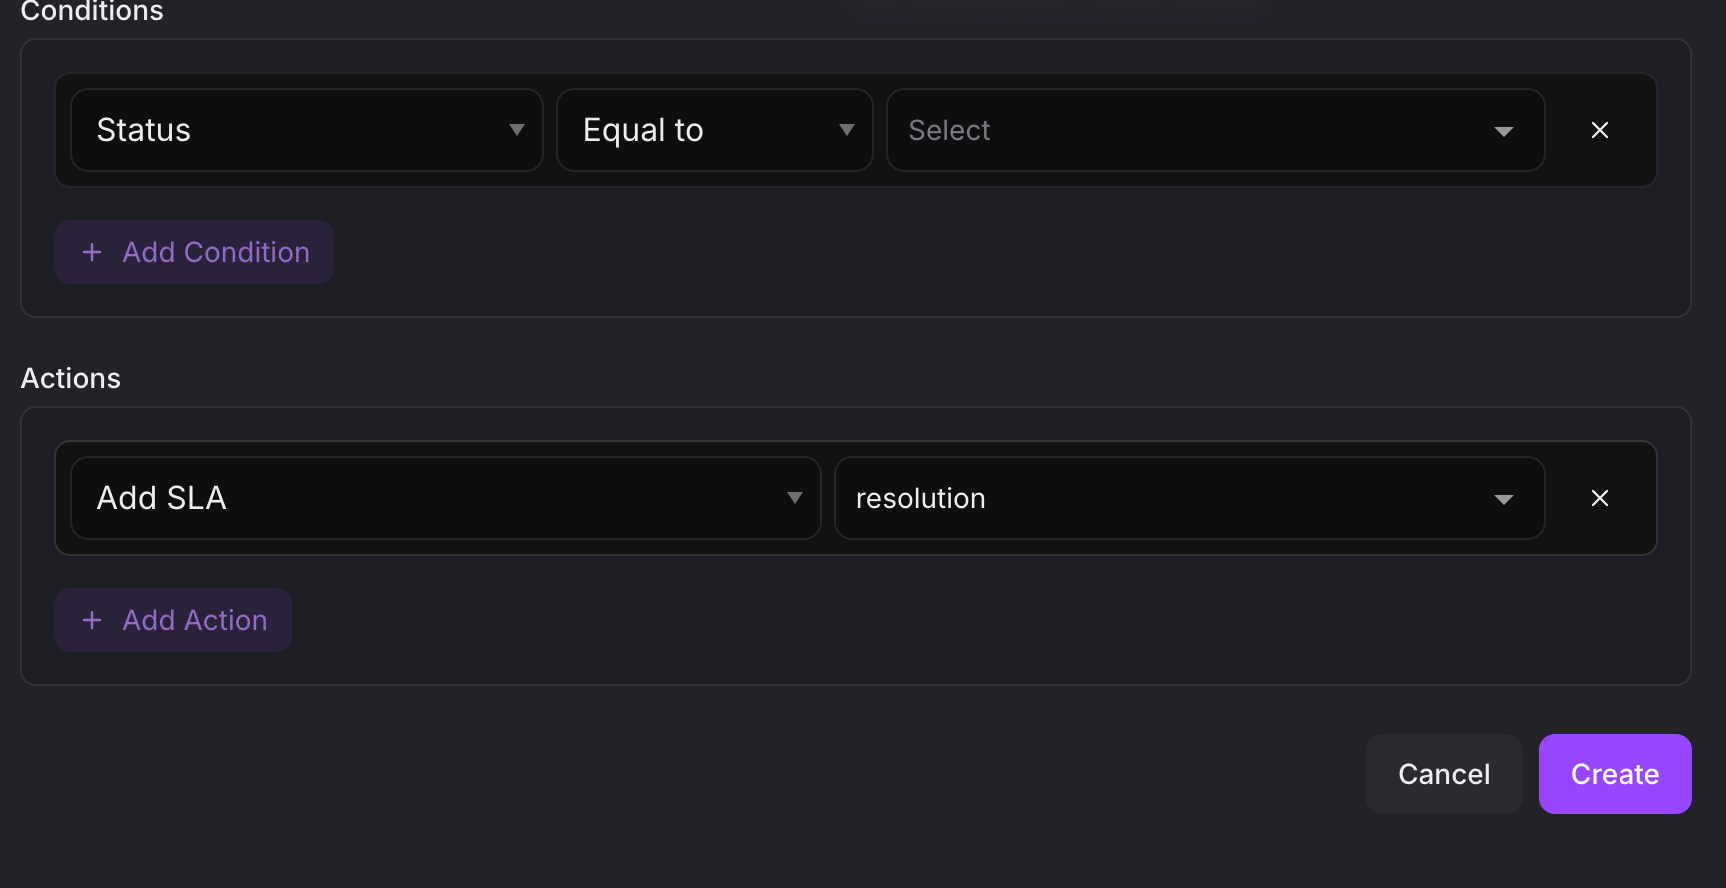Open the Add SLA action dropdown
The width and height of the screenshot is (1726, 888).
430,498
